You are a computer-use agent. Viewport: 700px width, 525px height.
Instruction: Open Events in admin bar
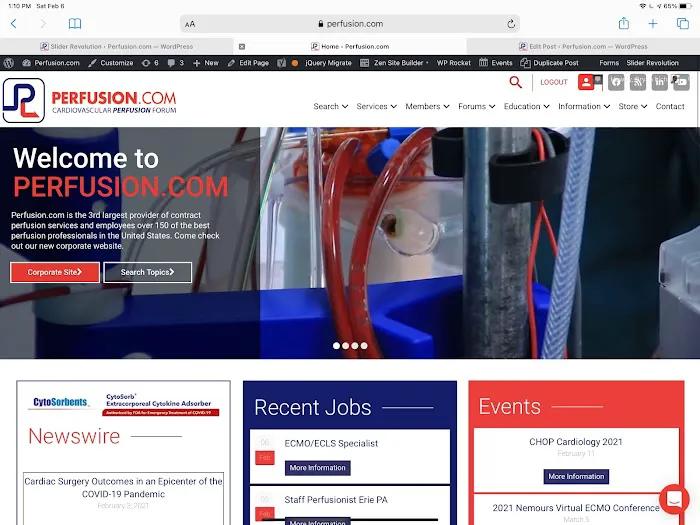pos(496,63)
